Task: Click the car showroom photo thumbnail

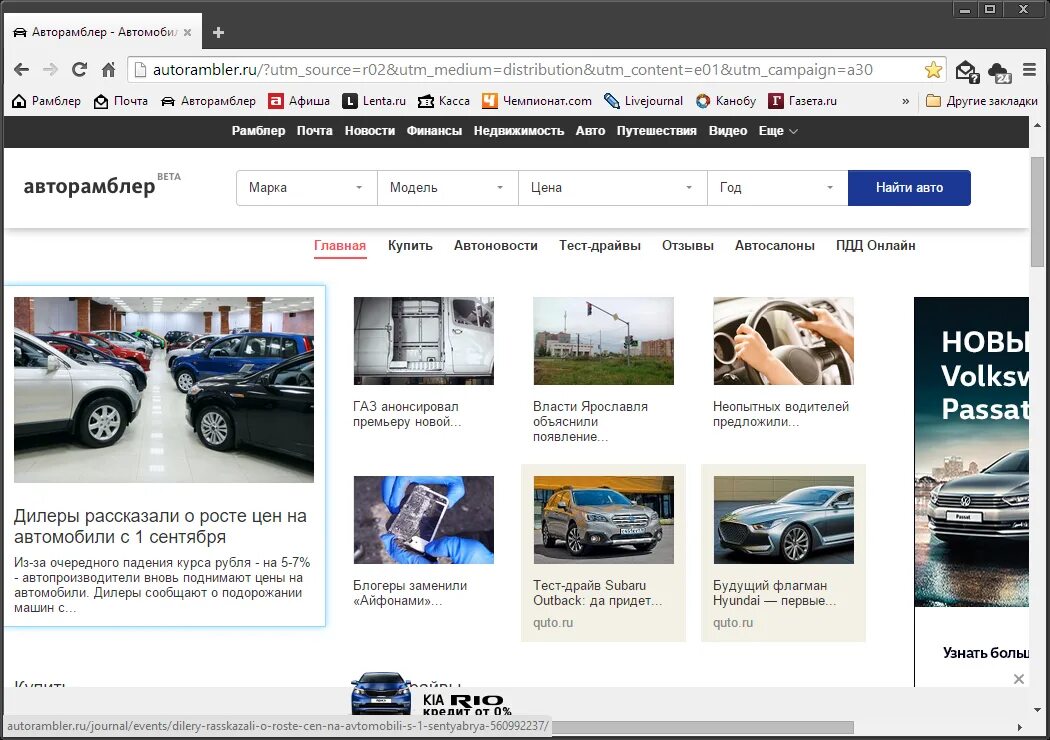Action: [x=164, y=390]
